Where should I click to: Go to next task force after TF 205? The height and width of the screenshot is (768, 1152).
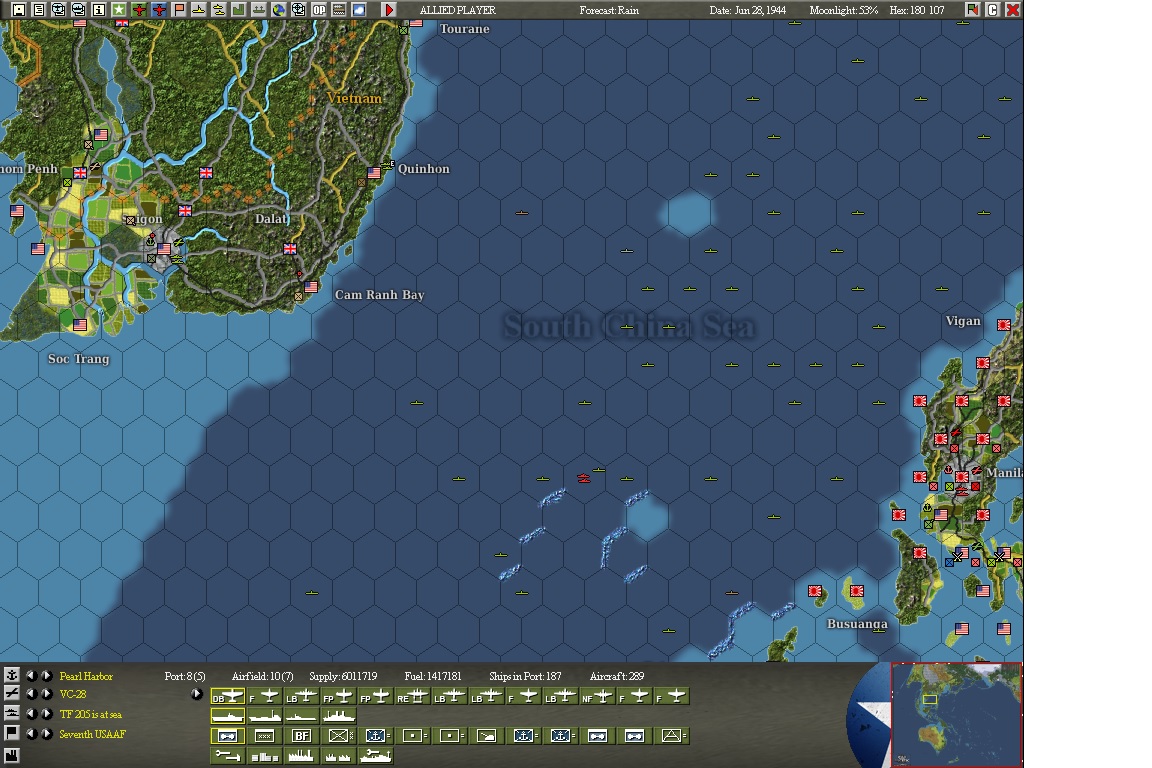point(46,713)
